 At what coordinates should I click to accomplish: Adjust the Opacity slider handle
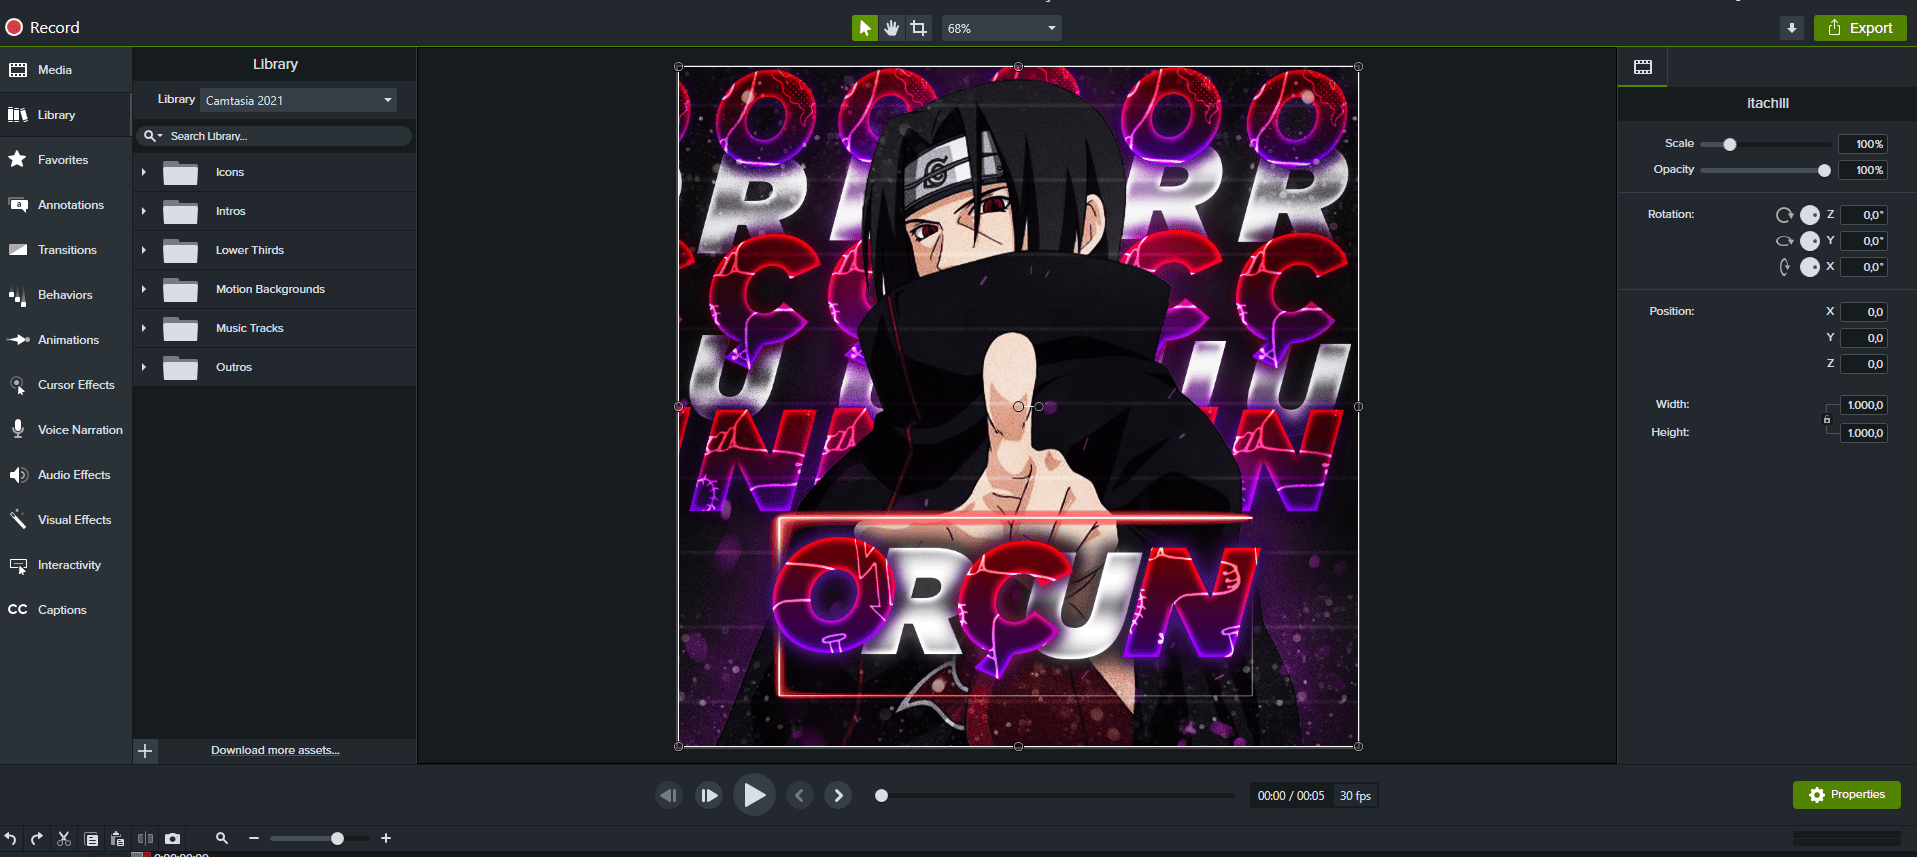tap(1824, 170)
